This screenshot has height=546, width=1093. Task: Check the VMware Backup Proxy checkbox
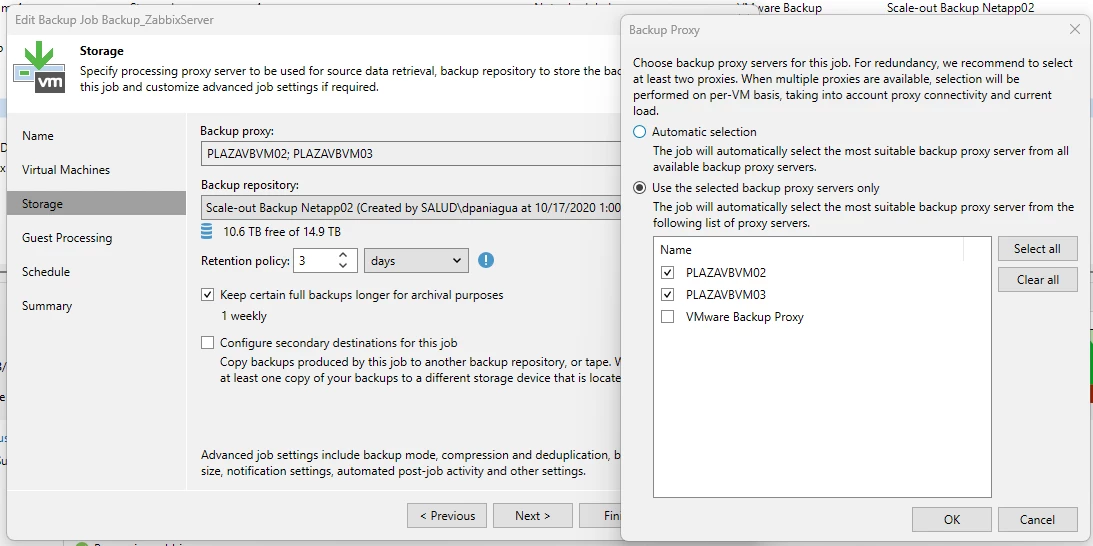(x=668, y=317)
